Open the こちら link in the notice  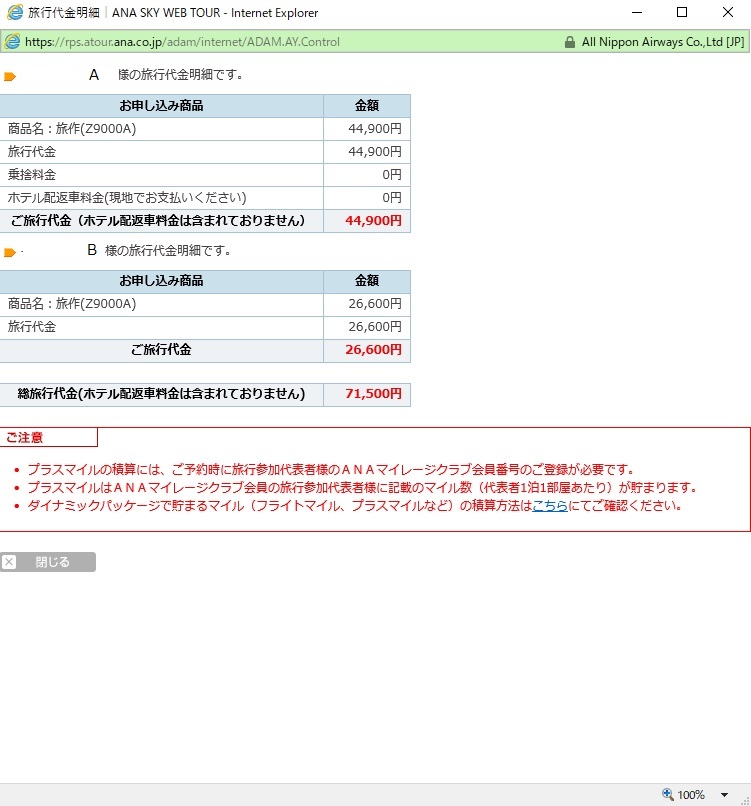point(549,506)
